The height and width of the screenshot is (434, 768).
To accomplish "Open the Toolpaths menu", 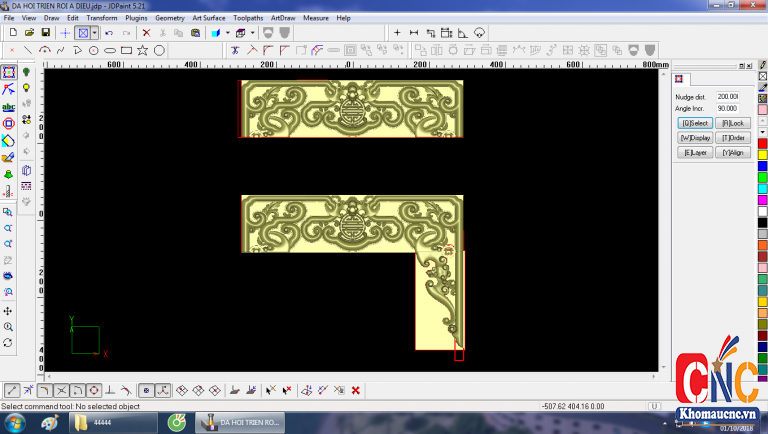I will pos(248,18).
